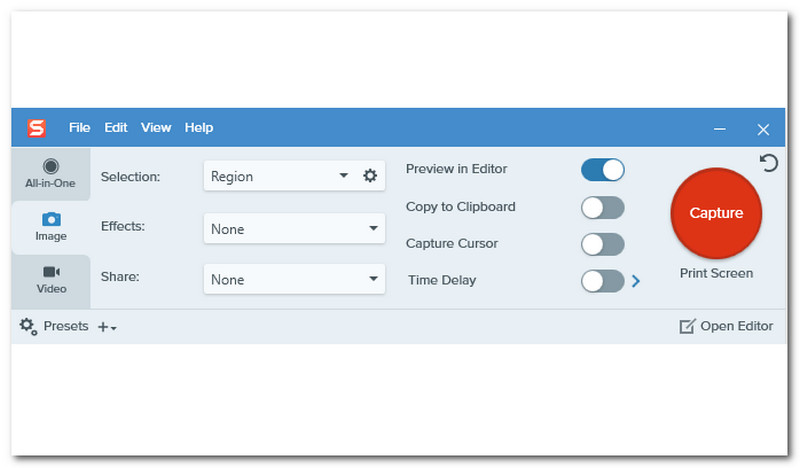This screenshot has height=468, width=800.
Task: Disable the Preview in Editor toggle
Action: pyautogui.click(x=602, y=170)
